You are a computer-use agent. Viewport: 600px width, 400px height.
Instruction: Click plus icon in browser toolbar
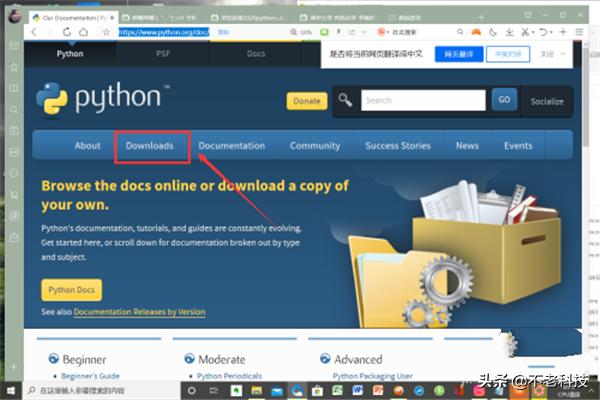click(562, 32)
